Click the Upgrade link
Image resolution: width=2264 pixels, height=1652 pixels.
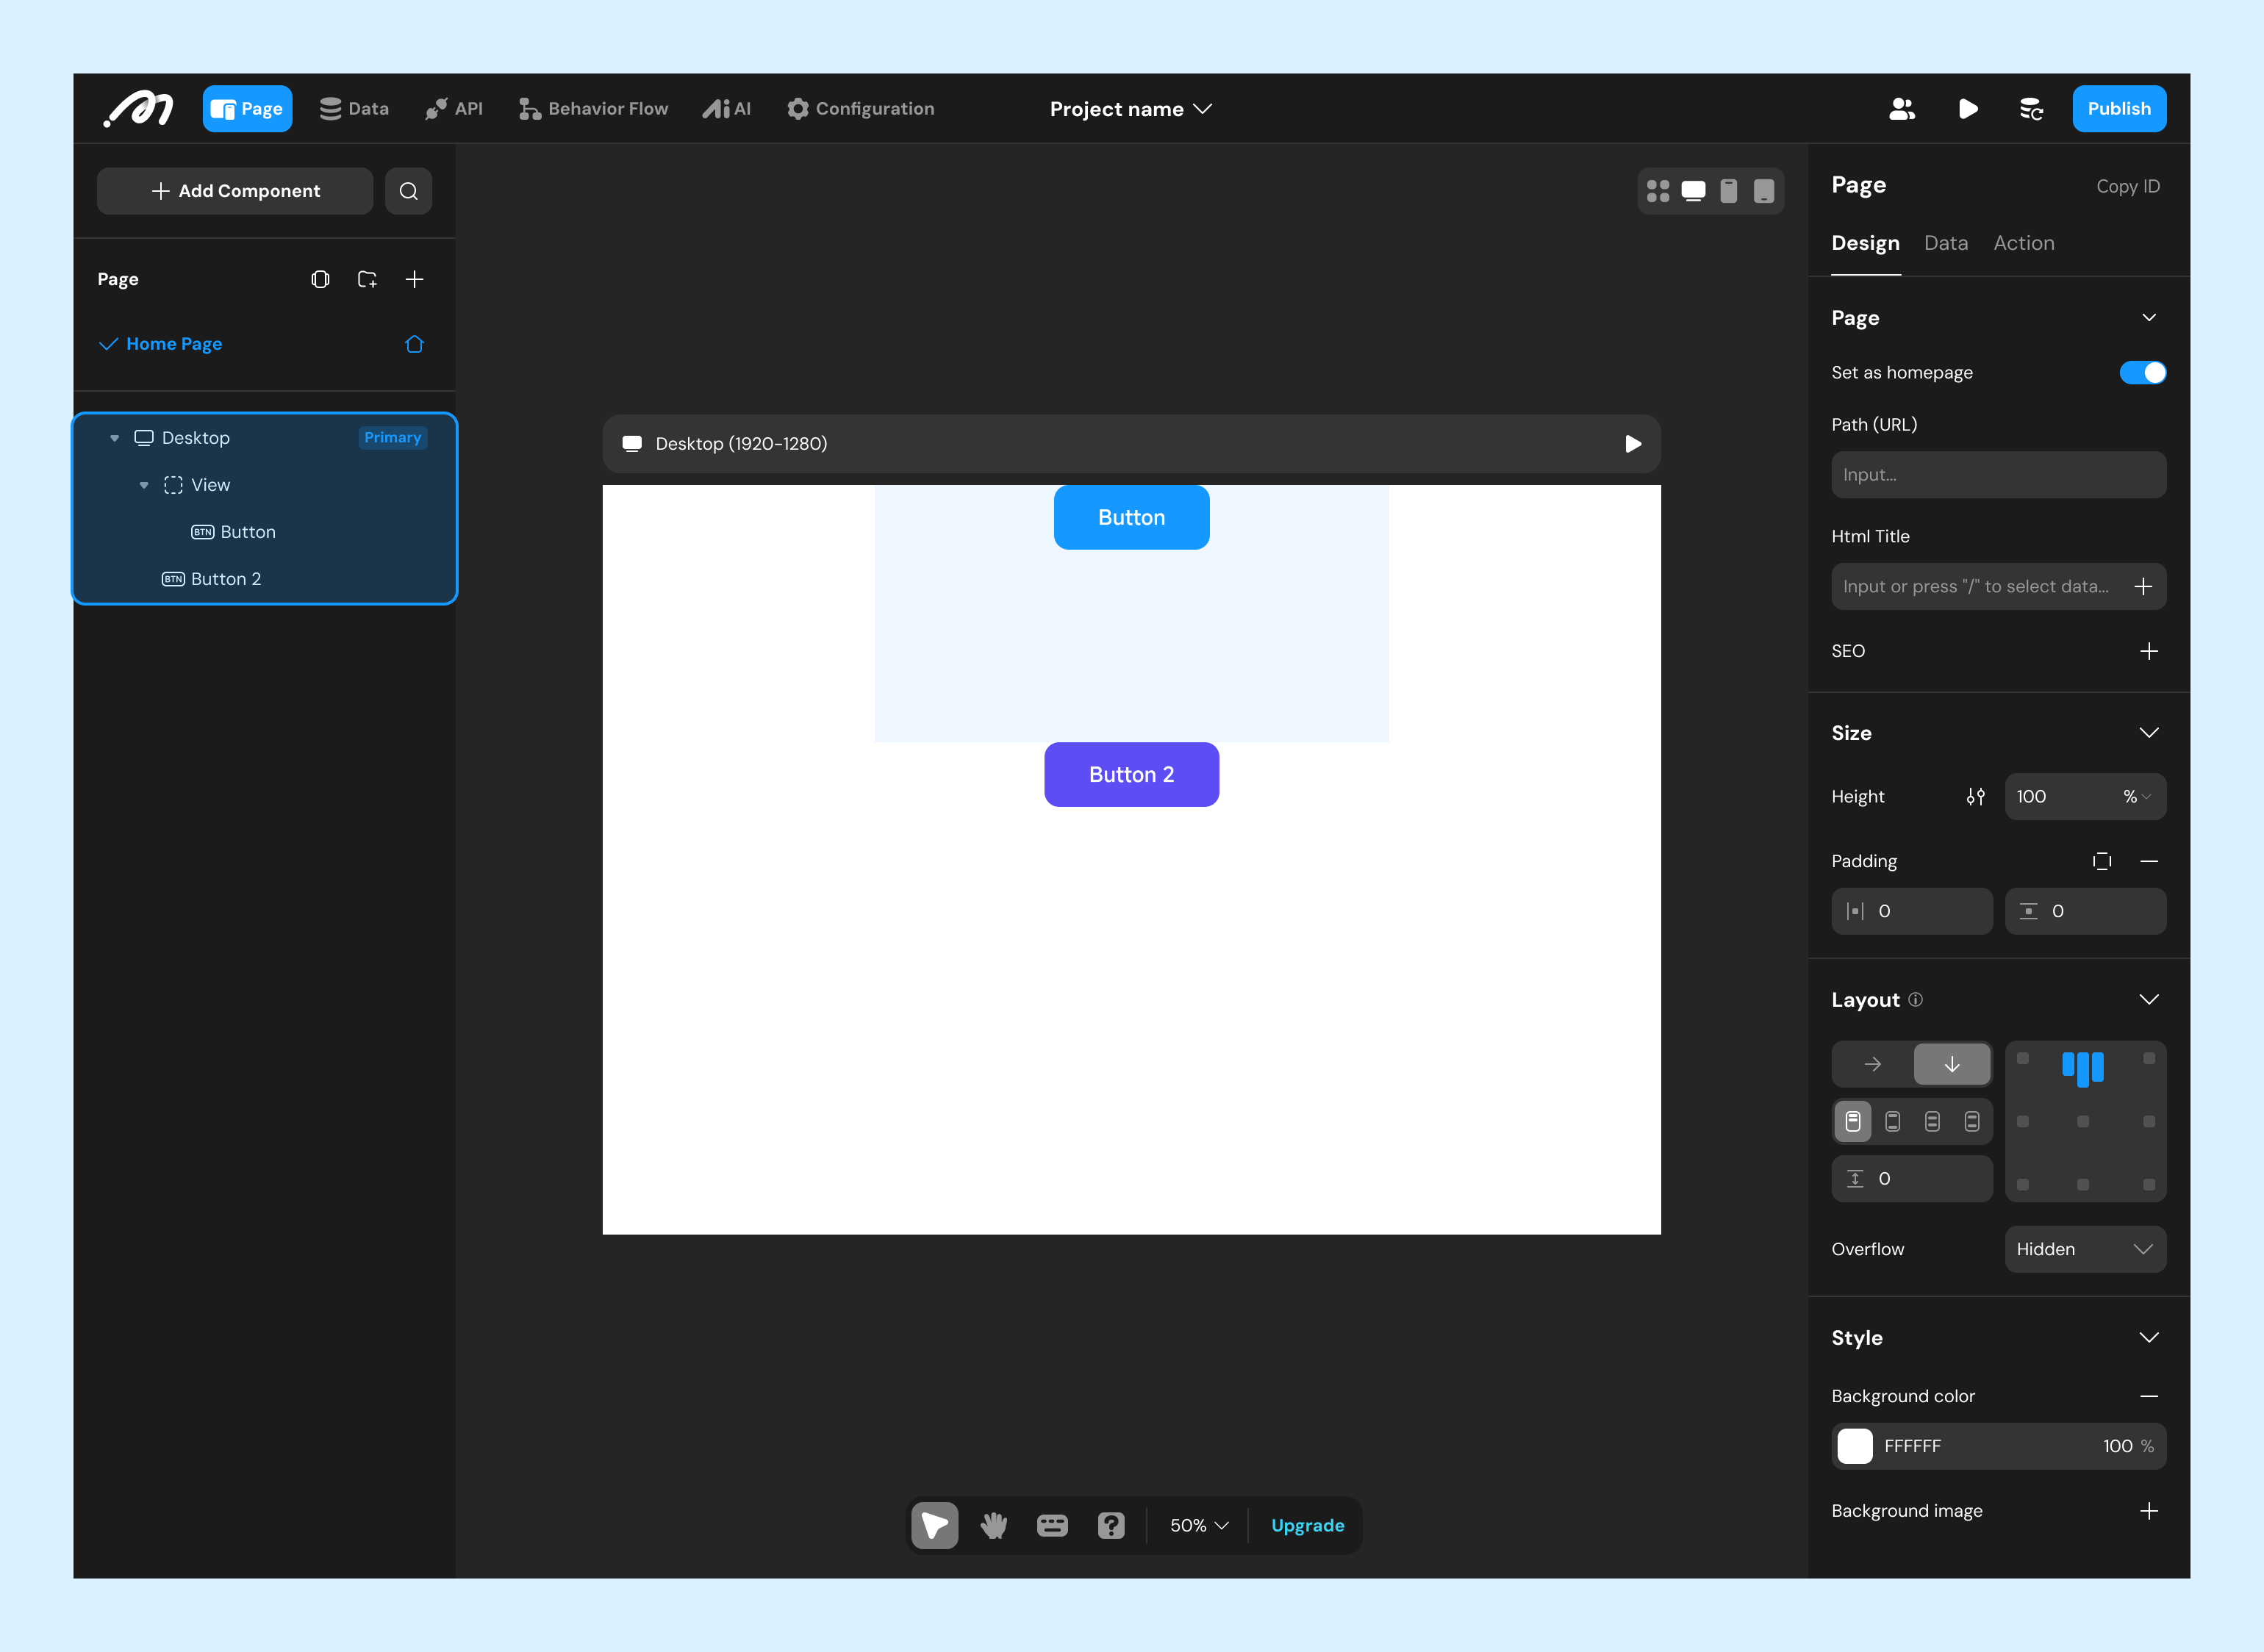(1307, 1525)
